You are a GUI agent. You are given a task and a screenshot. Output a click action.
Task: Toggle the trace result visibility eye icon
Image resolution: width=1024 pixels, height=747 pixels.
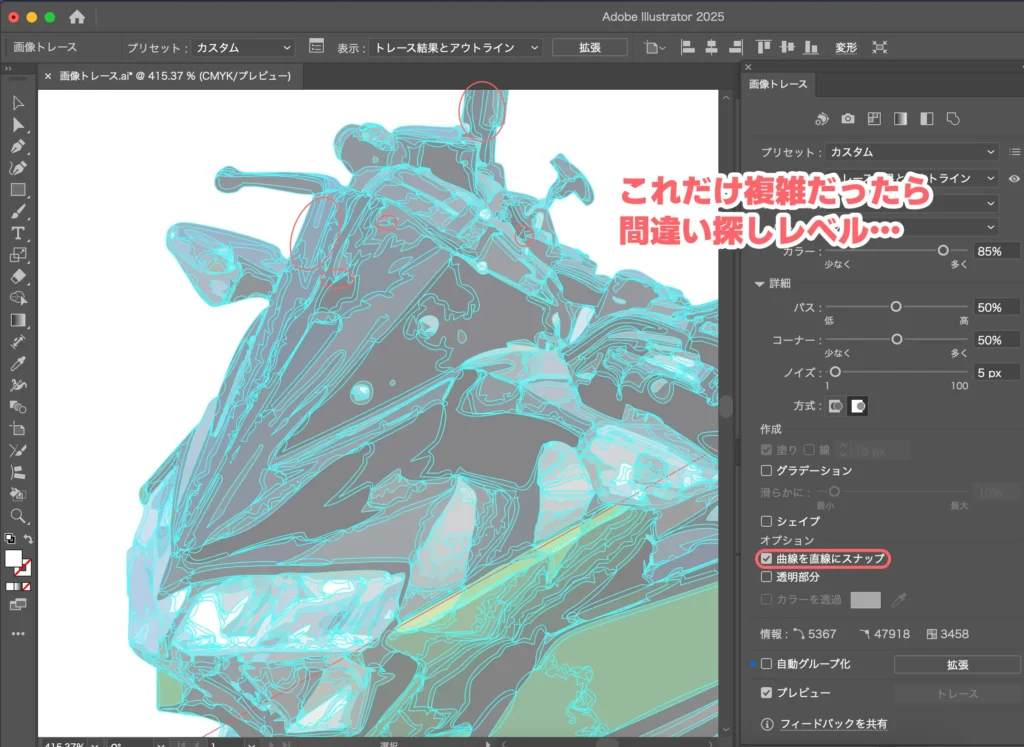click(1014, 178)
